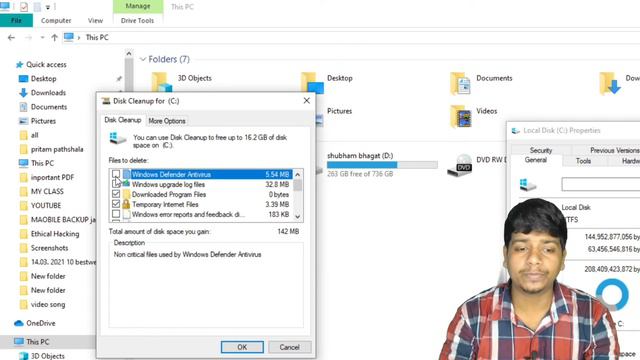Uncheck the Downloaded Program Files checkbox
Image resolution: width=640 pixels, height=360 pixels.
[116, 194]
